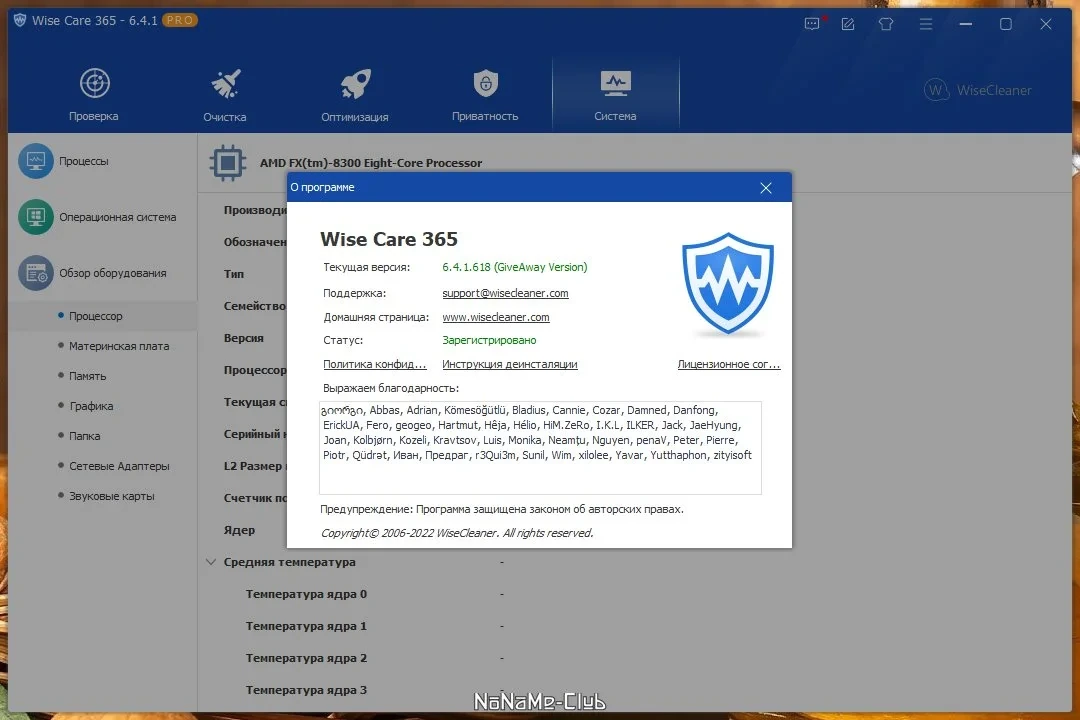Switch to the Очистка cleaner tab
This screenshot has height=720, width=1080.
pyautogui.click(x=225, y=94)
